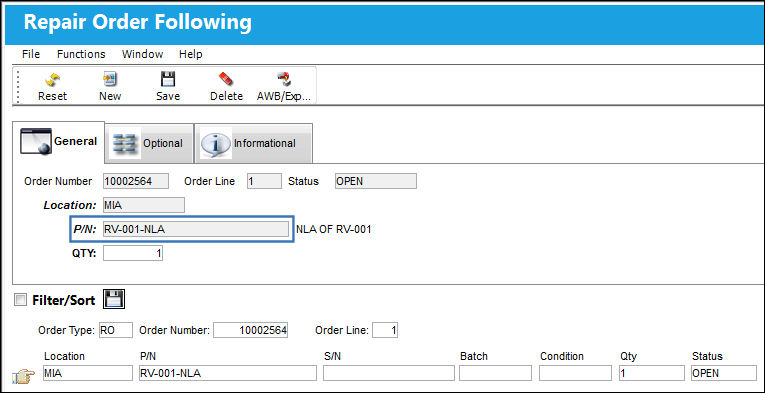Save the repair order with Save icon
The height and width of the screenshot is (393, 765).
(x=168, y=79)
